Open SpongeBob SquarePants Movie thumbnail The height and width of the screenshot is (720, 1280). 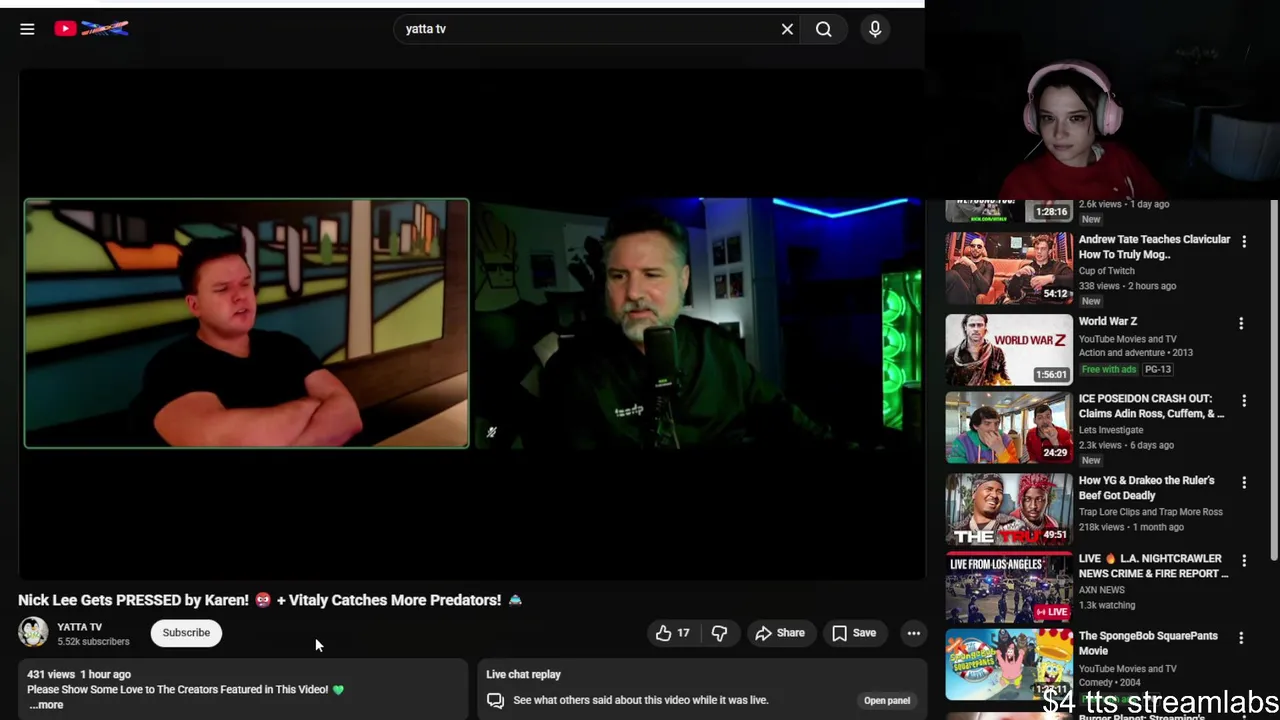1009,665
